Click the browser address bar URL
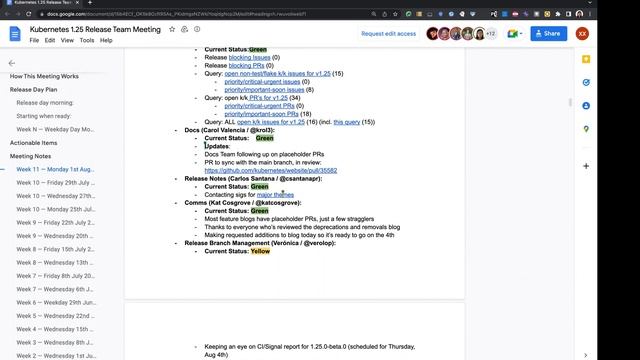640x360 pixels. pos(176,14)
